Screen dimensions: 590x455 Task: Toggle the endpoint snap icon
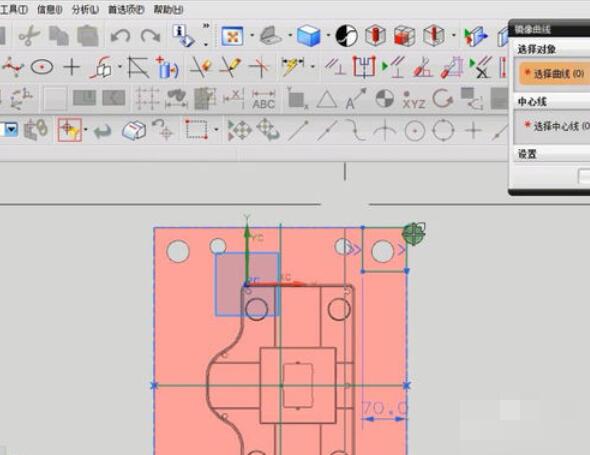click(x=298, y=130)
